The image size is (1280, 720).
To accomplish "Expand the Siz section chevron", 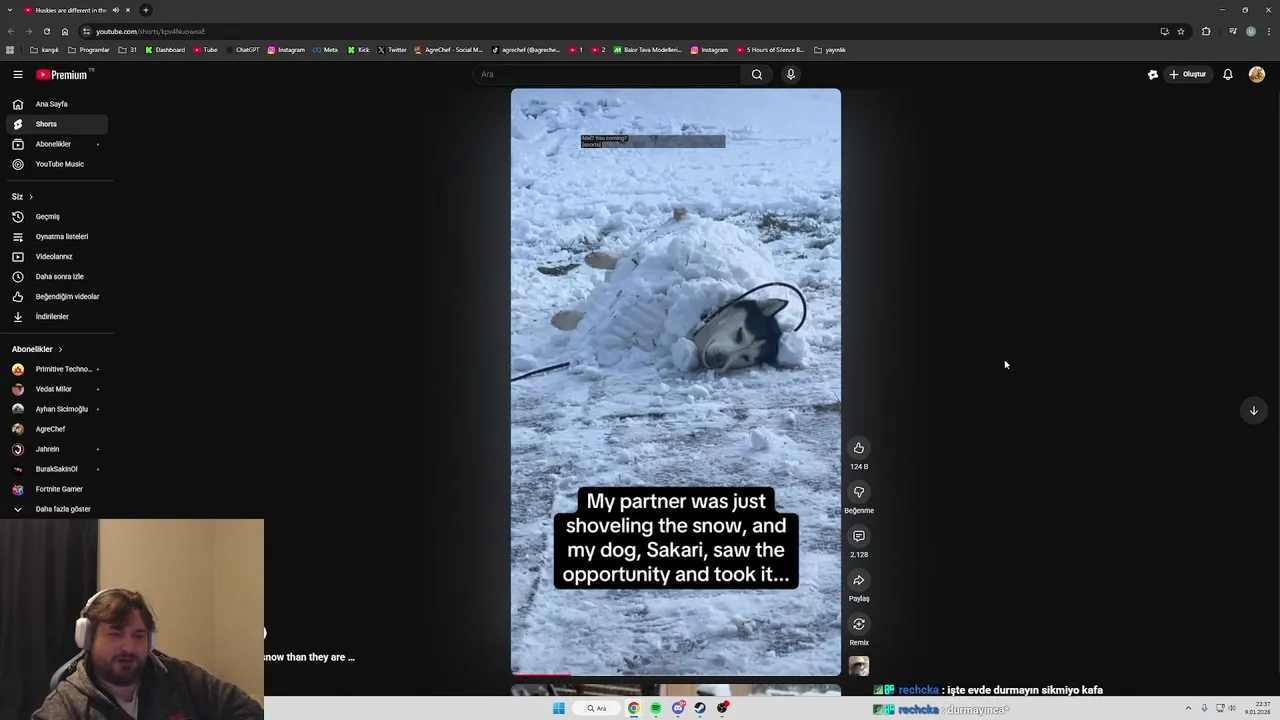I will (31, 197).
